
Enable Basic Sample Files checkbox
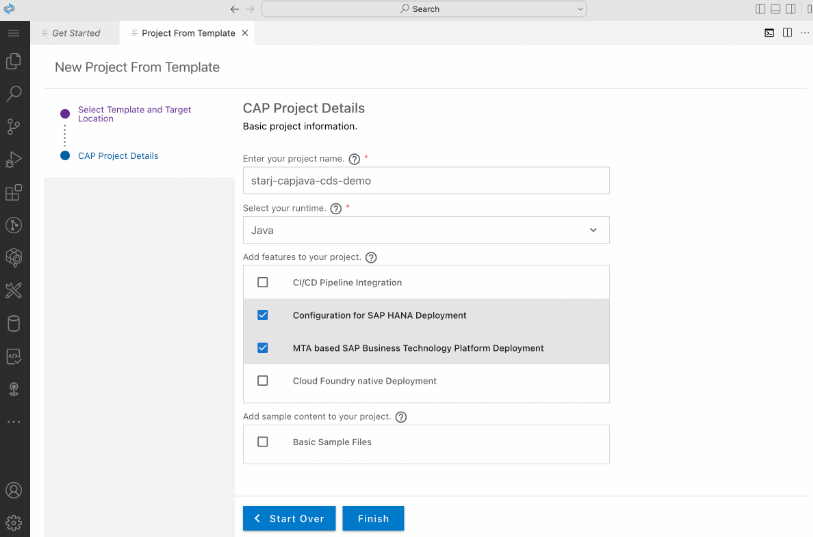point(263,442)
